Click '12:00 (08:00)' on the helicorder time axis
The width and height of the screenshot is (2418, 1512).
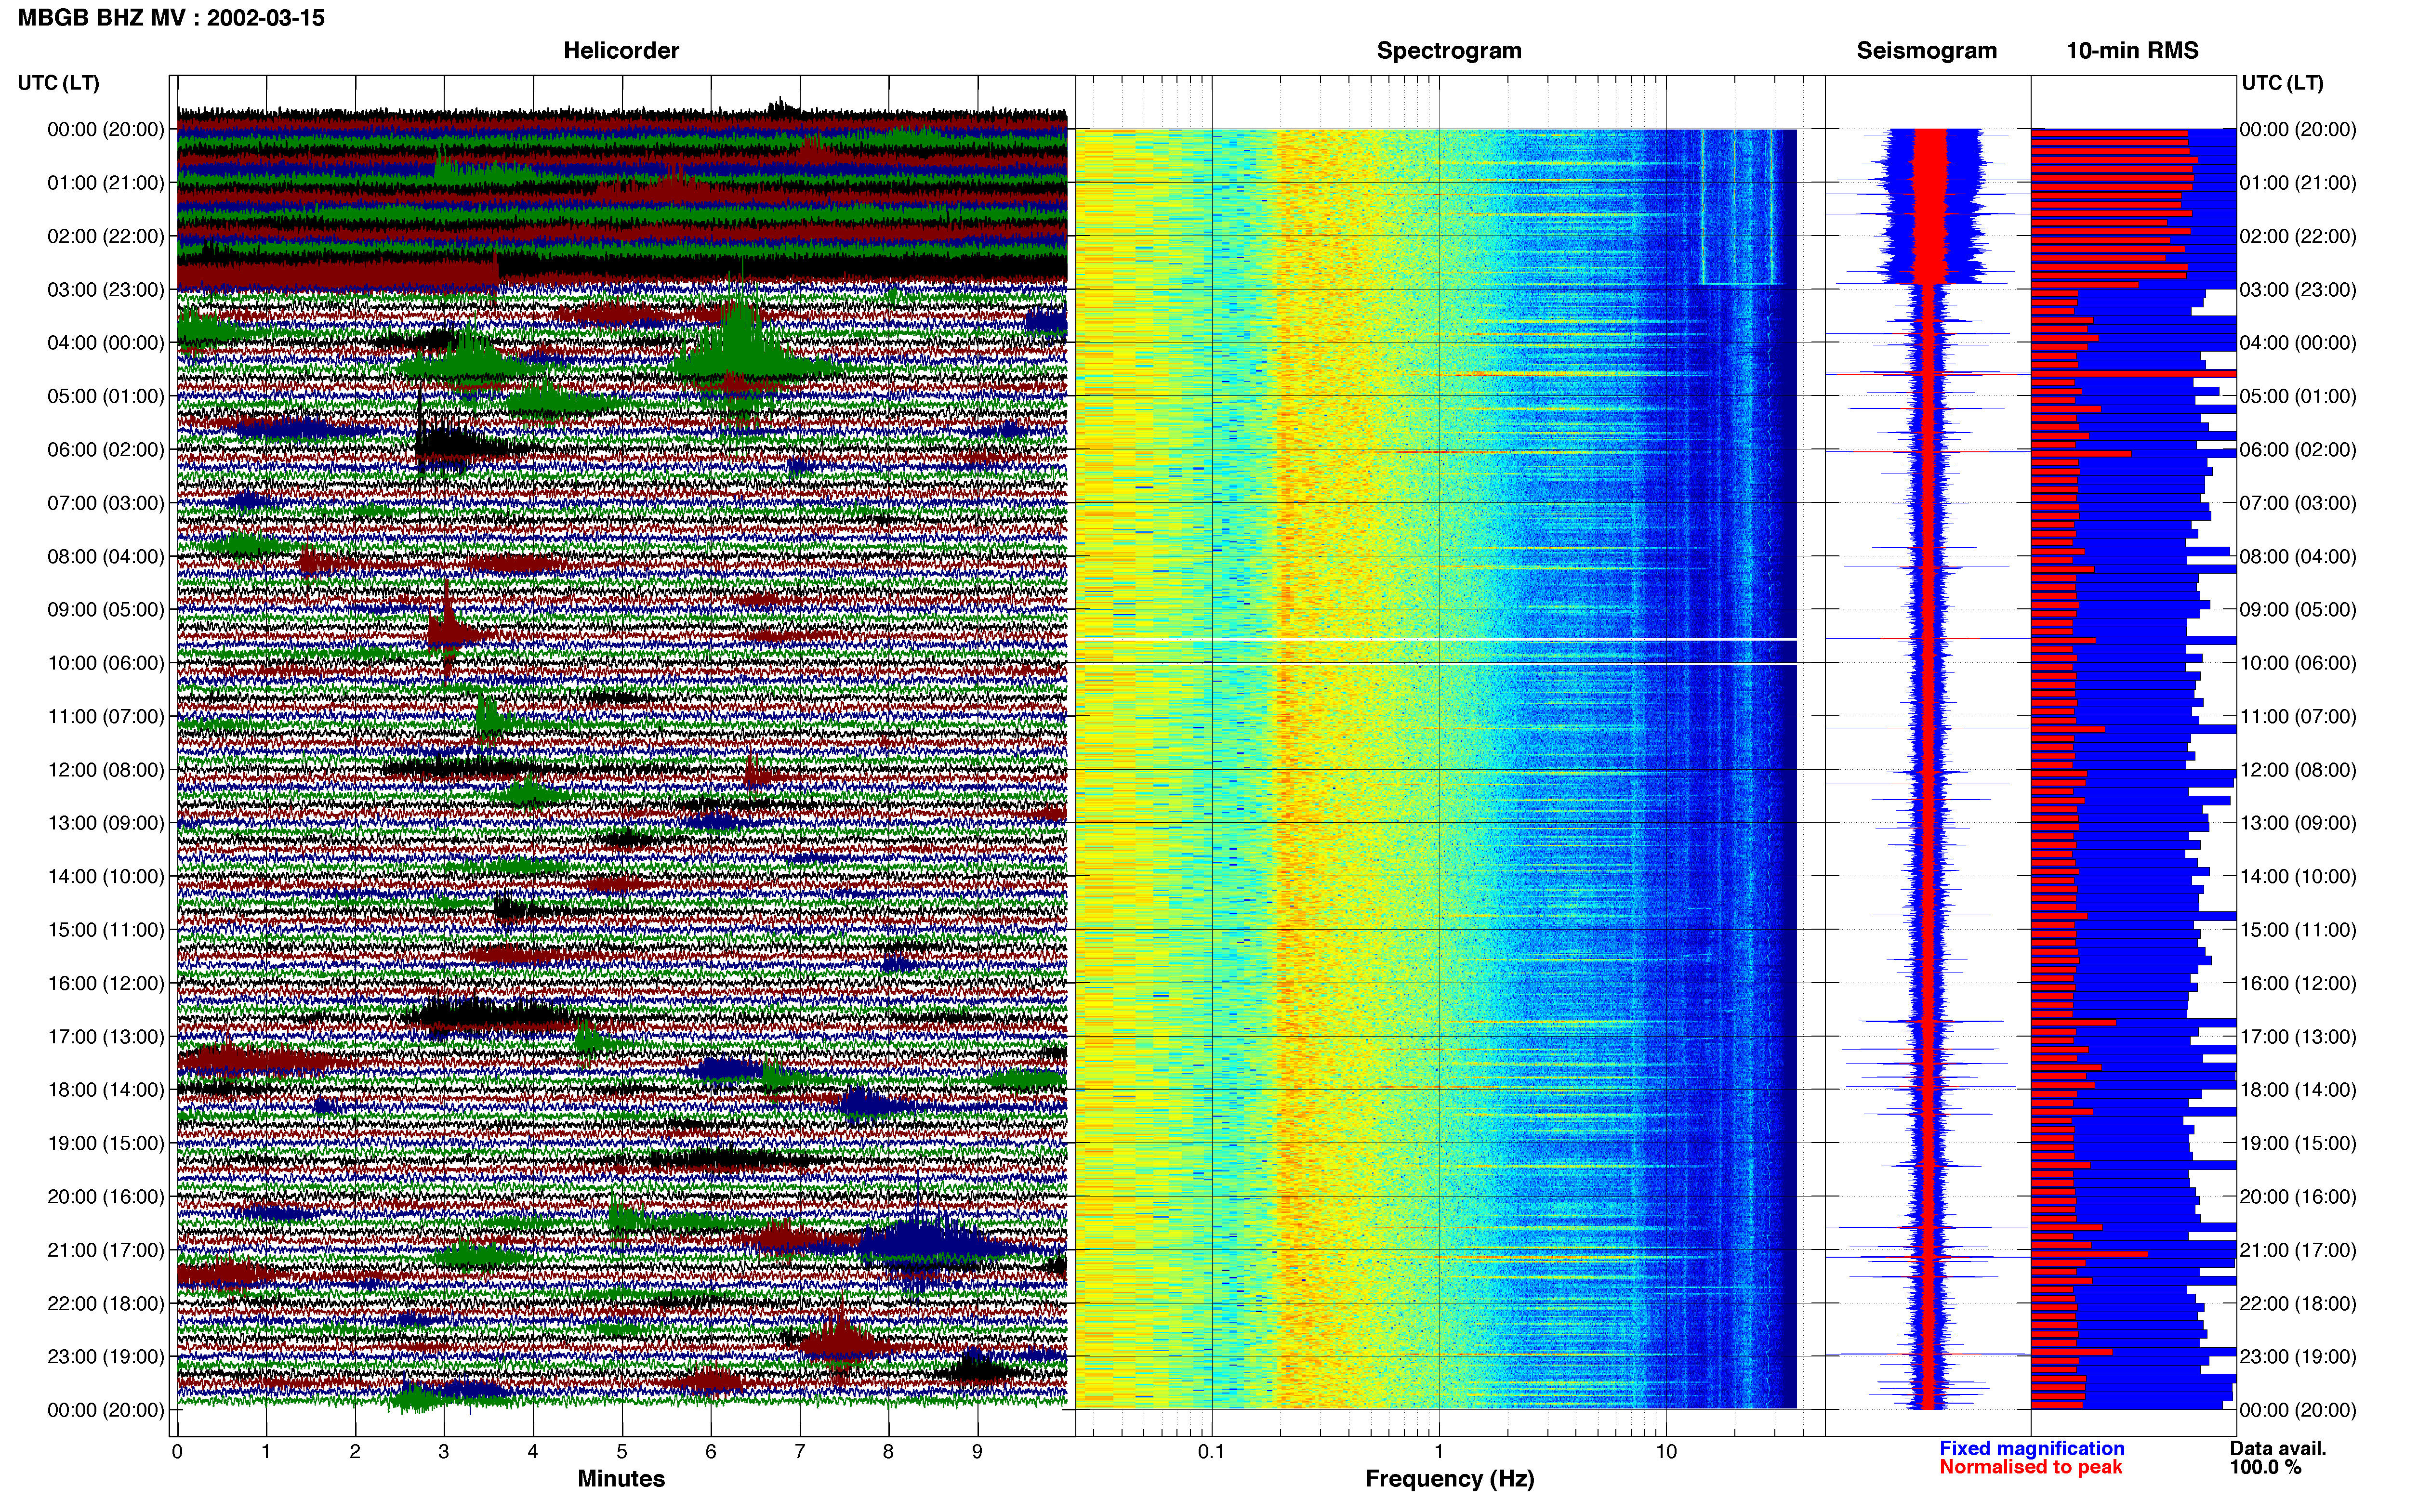(x=106, y=770)
